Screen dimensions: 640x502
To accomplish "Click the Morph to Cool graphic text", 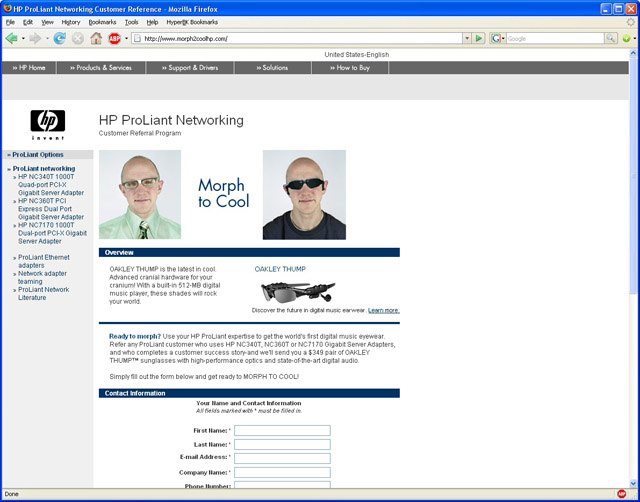I will tap(223, 193).
